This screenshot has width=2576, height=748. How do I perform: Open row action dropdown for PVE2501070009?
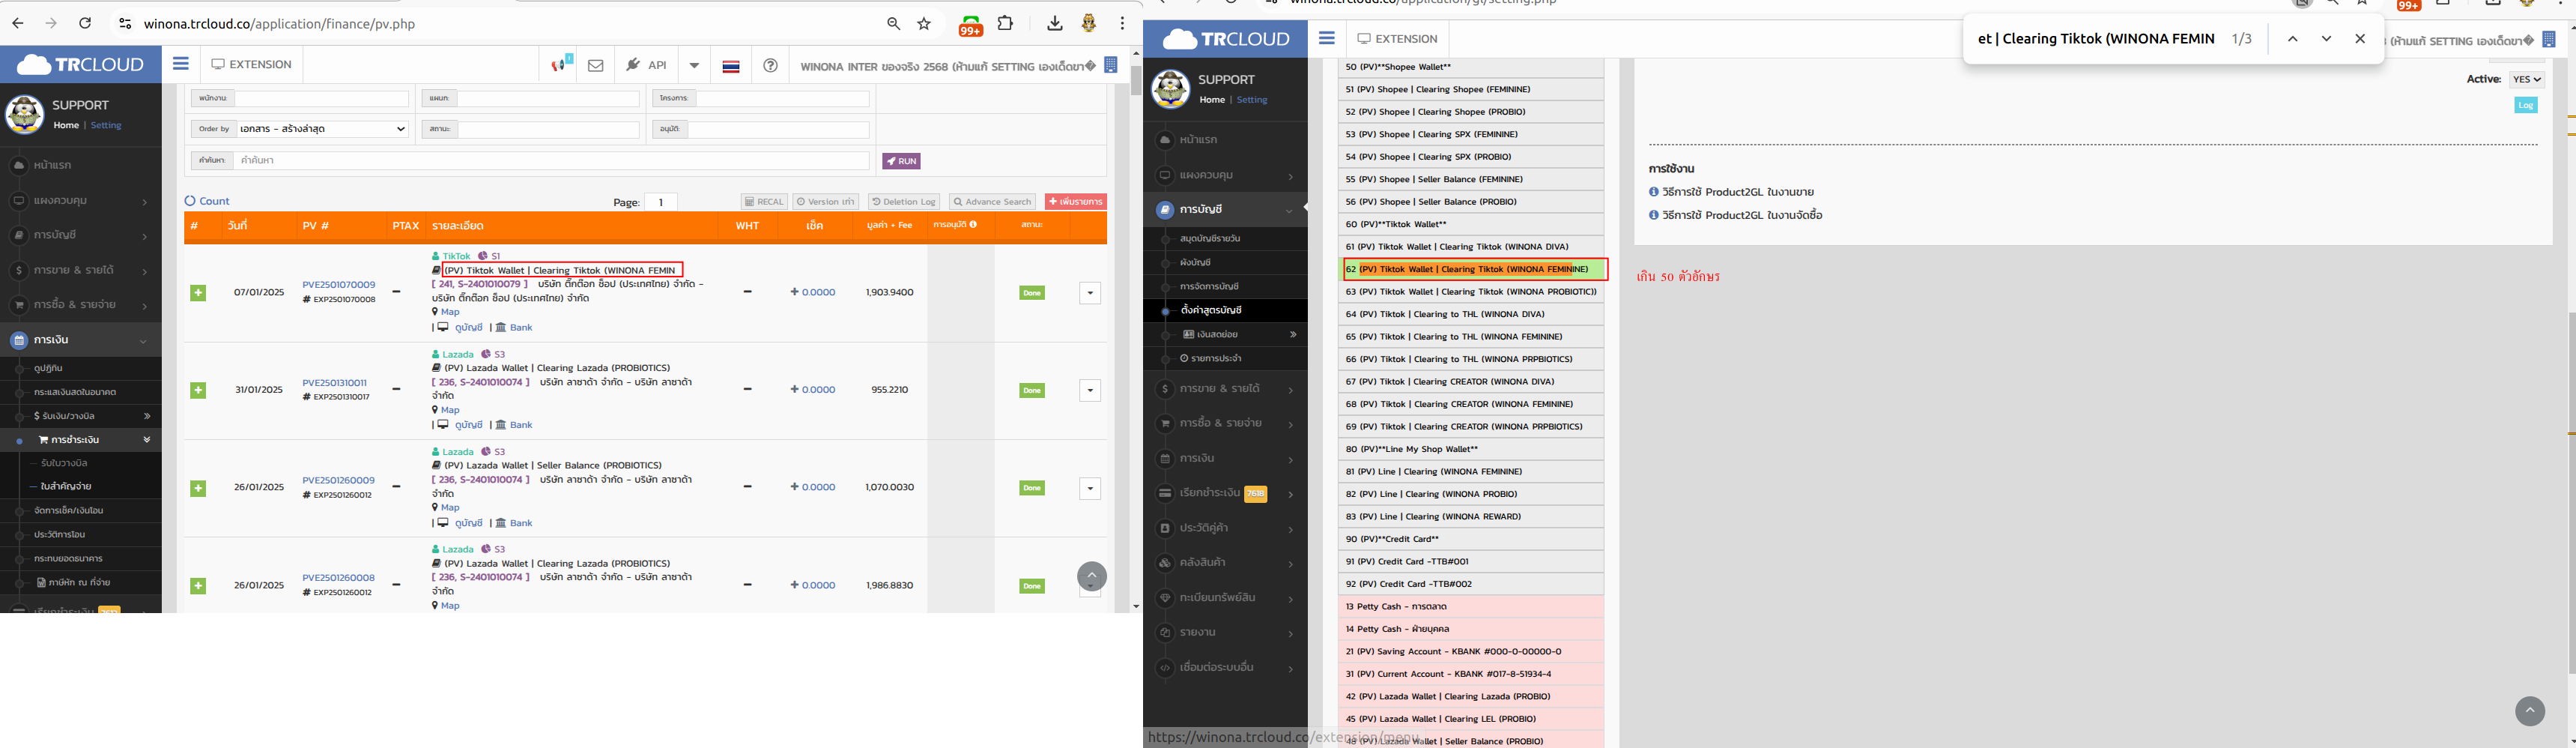click(x=1090, y=293)
